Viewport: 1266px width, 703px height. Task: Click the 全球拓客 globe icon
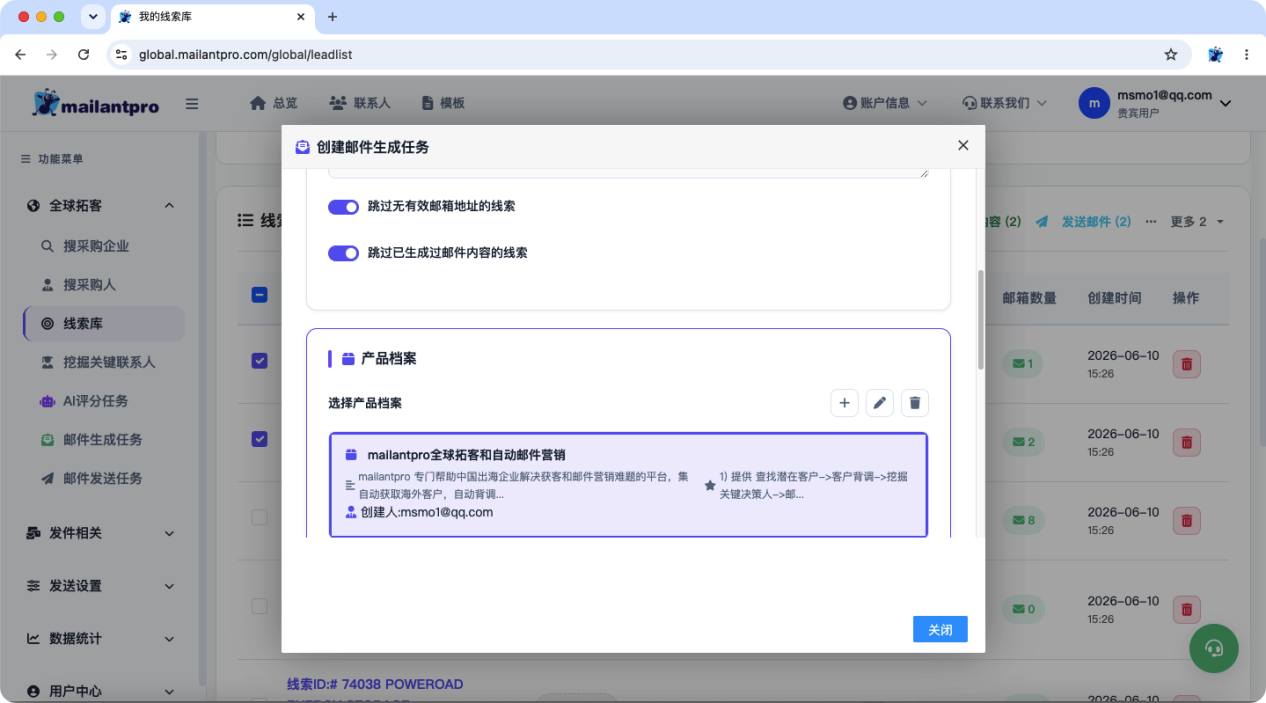click(x=33, y=205)
